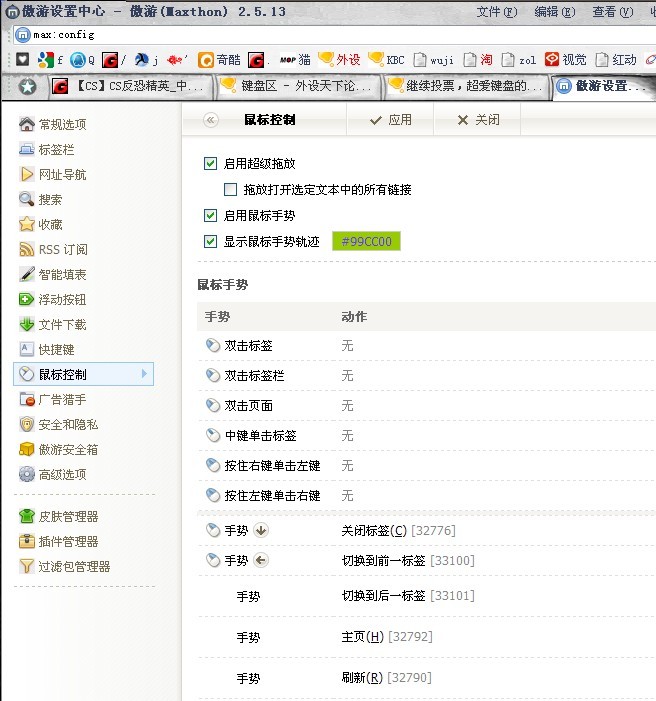Open 查看(V) menu
This screenshot has width=656, height=701.
click(x=613, y=12)
